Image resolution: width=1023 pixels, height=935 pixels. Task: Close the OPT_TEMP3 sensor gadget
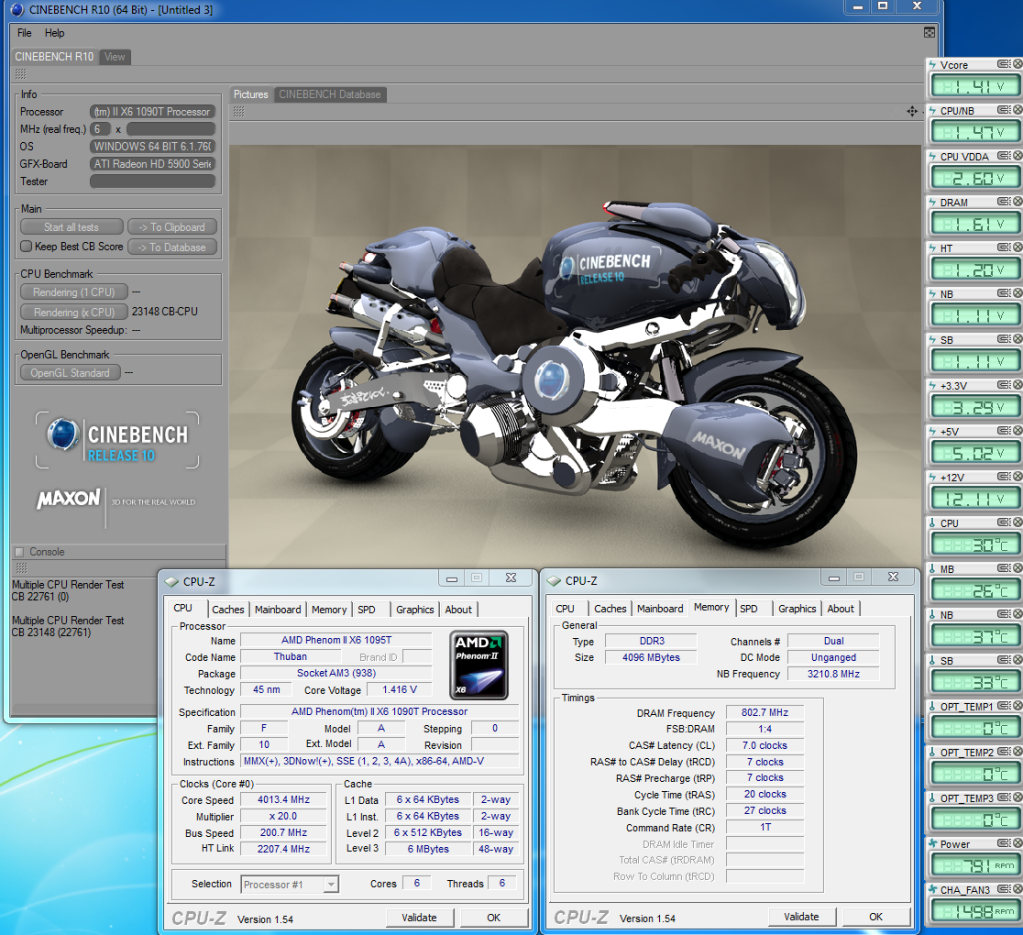[x=1017, y=797]
